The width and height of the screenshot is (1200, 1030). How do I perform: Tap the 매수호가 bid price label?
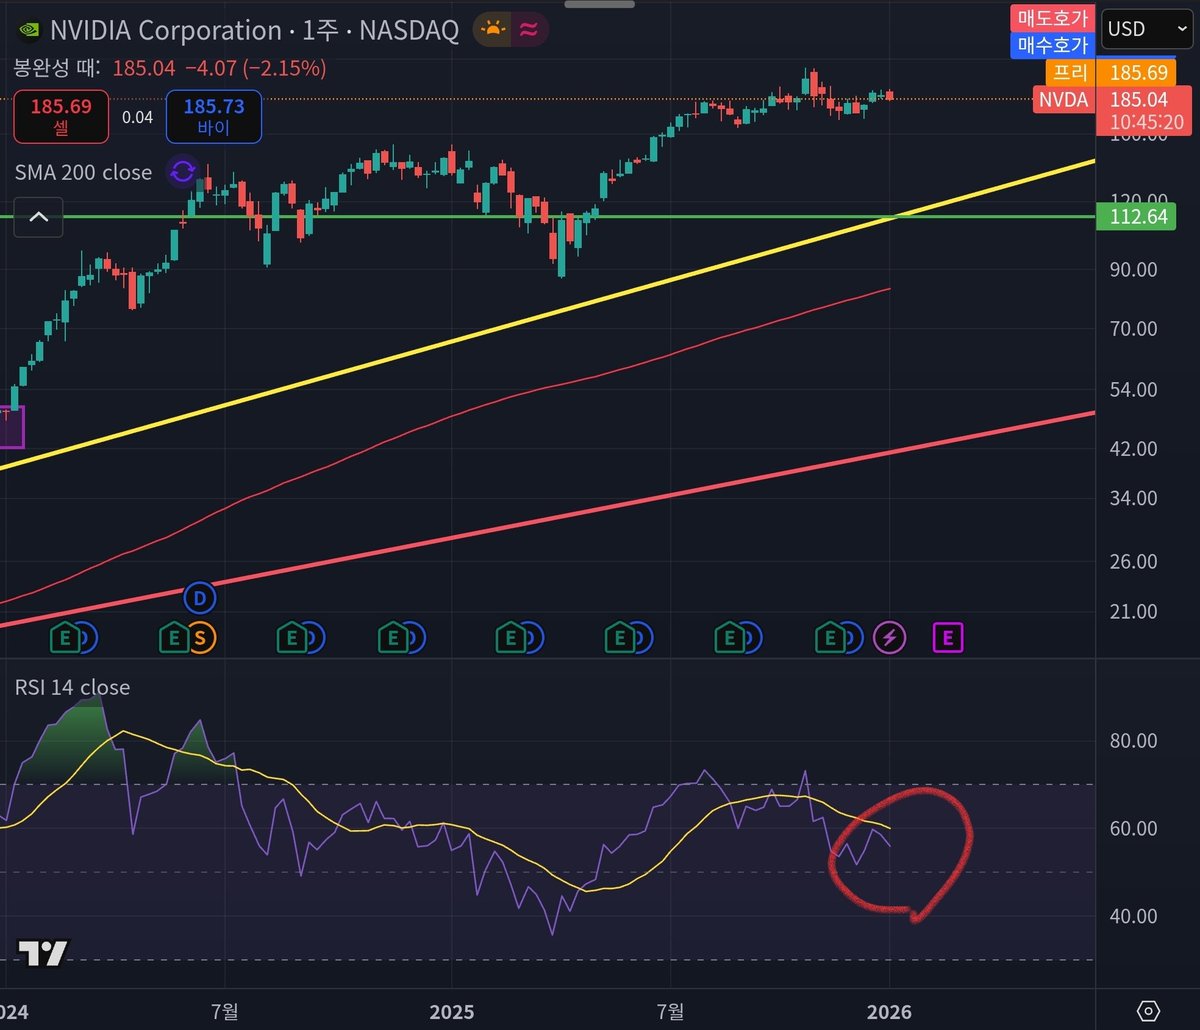1052,44
